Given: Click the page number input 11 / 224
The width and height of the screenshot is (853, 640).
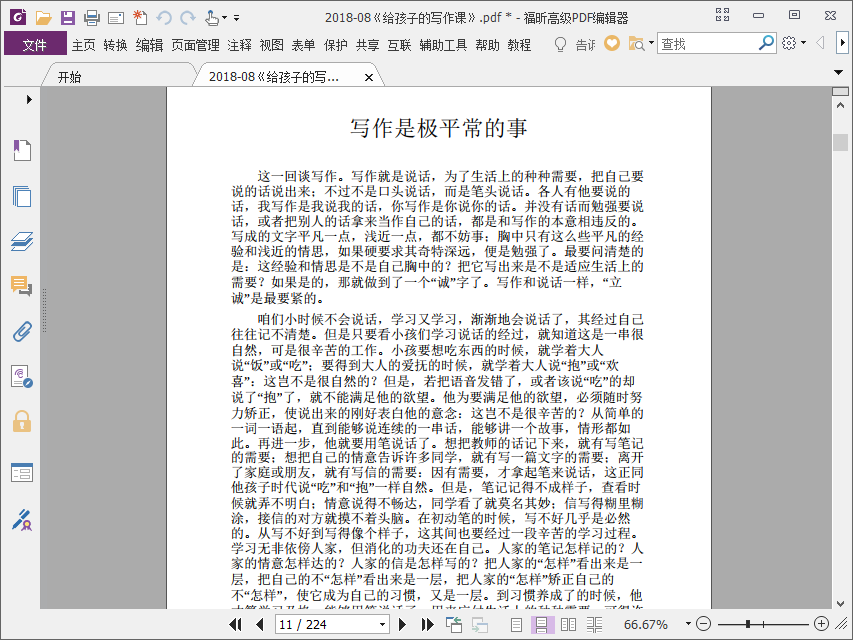Looking at the screenshot, I should click(x=325, y=624).
